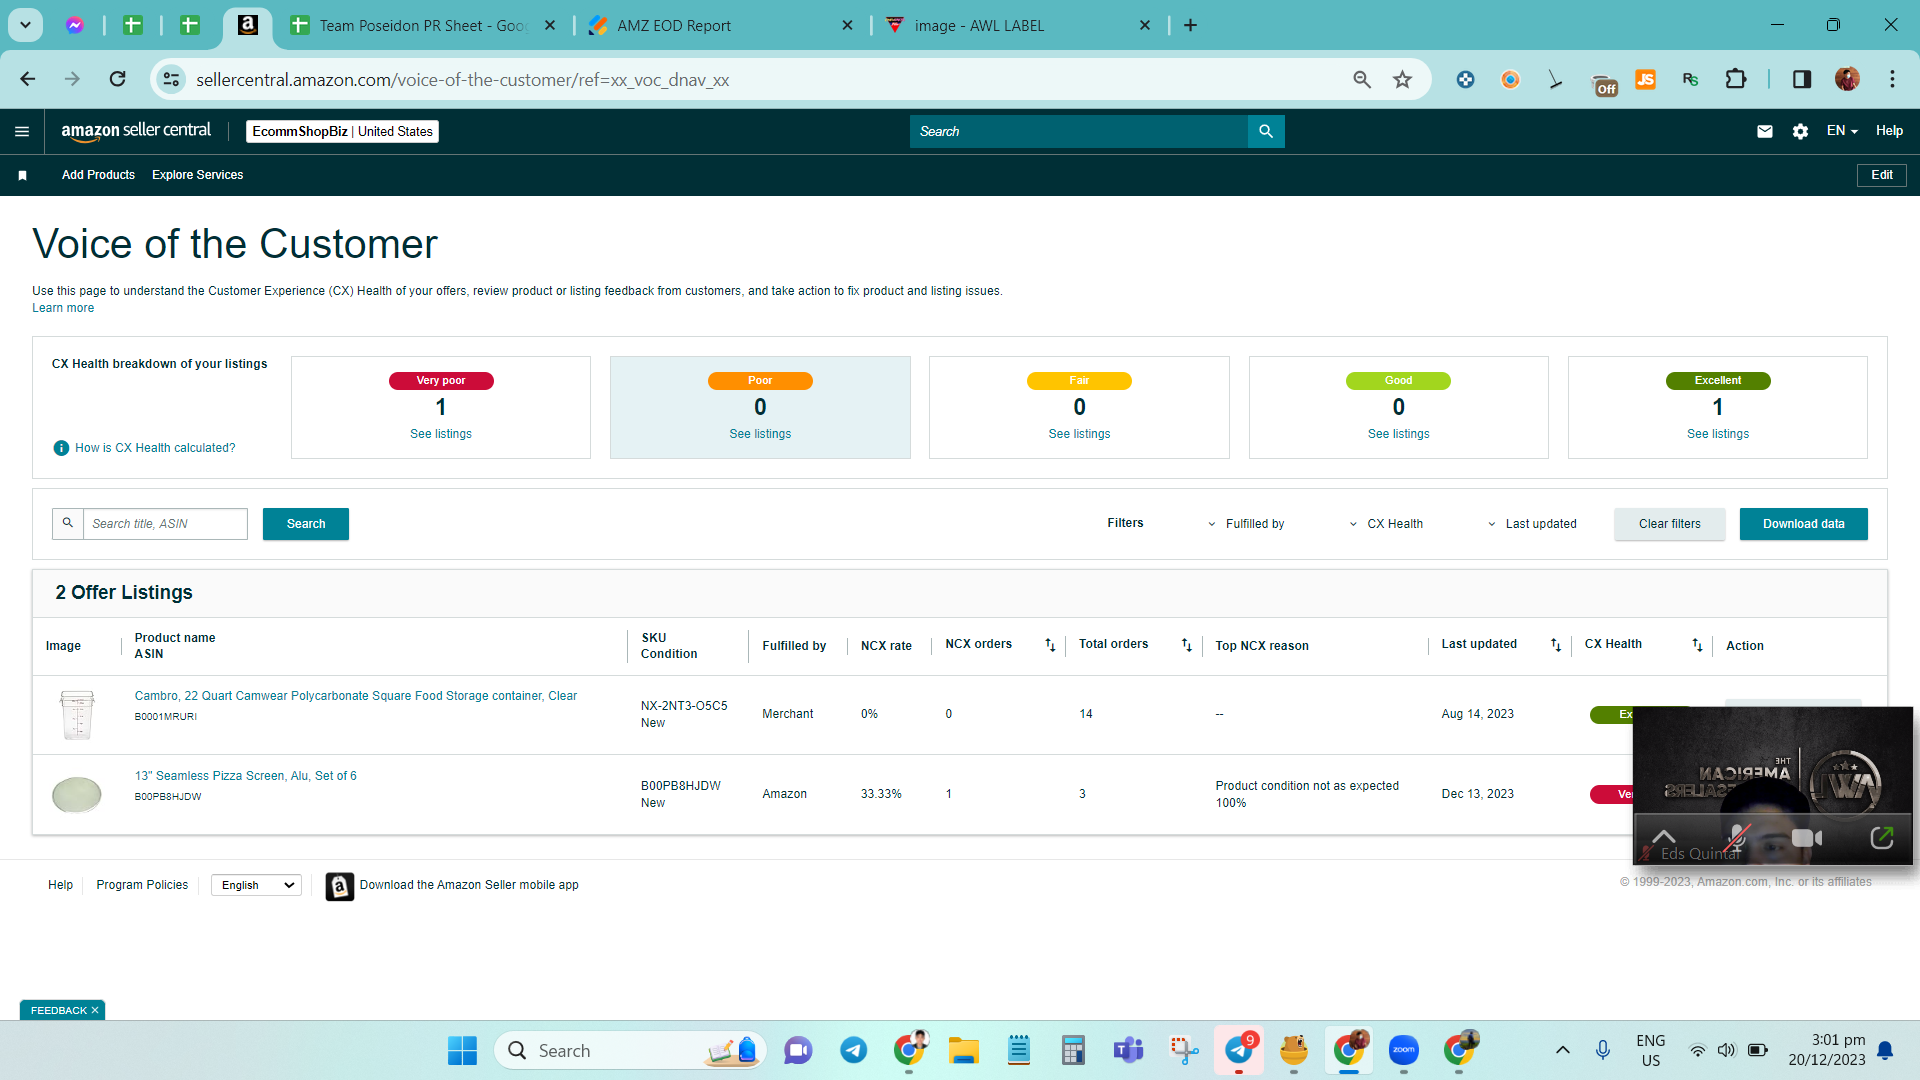The height and width of the screenshot is (1080, 1920).
Task: Expand the CX Health filter
Action: (1386, 524)
